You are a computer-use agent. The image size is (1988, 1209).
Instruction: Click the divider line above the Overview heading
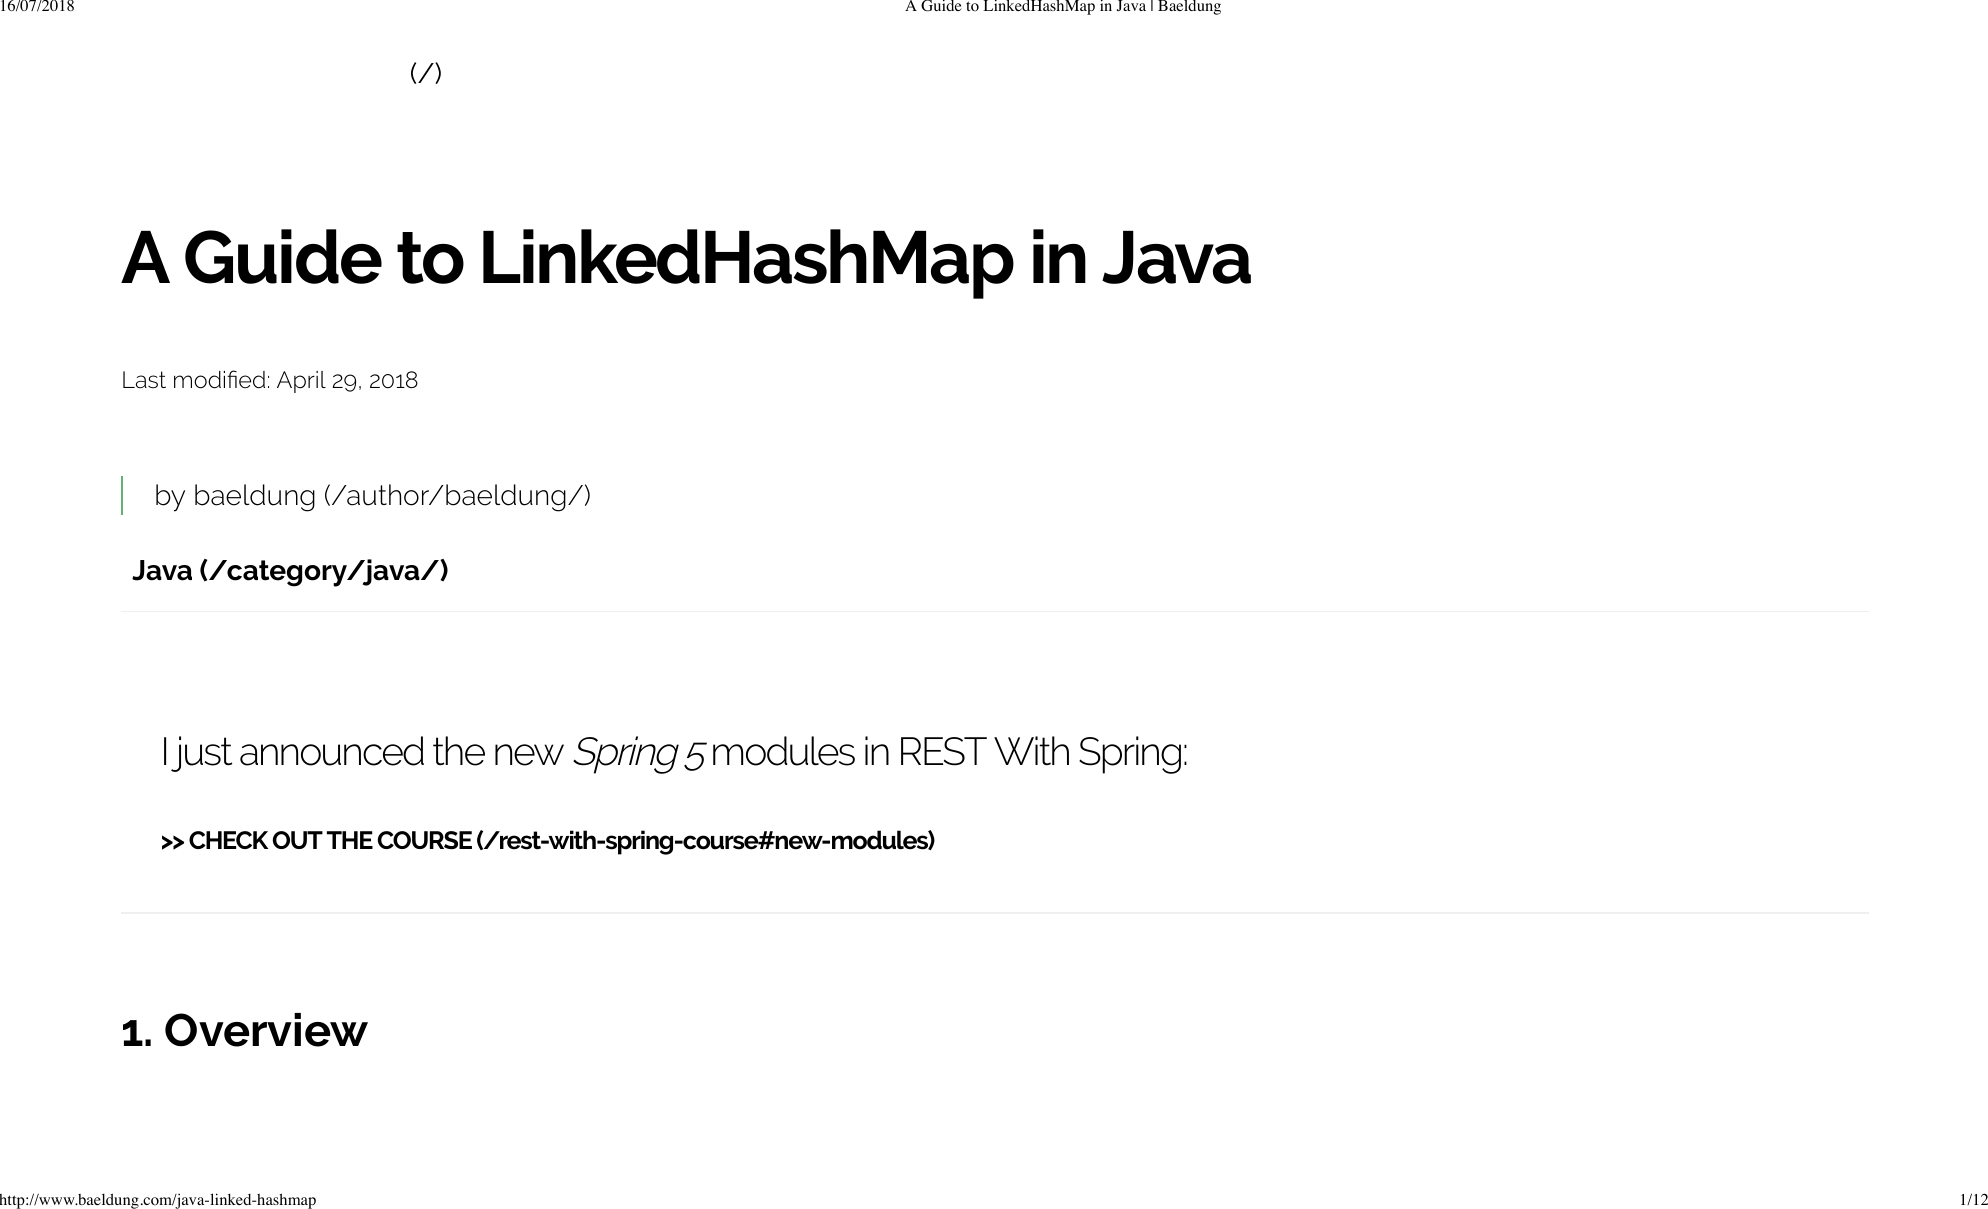994,913
